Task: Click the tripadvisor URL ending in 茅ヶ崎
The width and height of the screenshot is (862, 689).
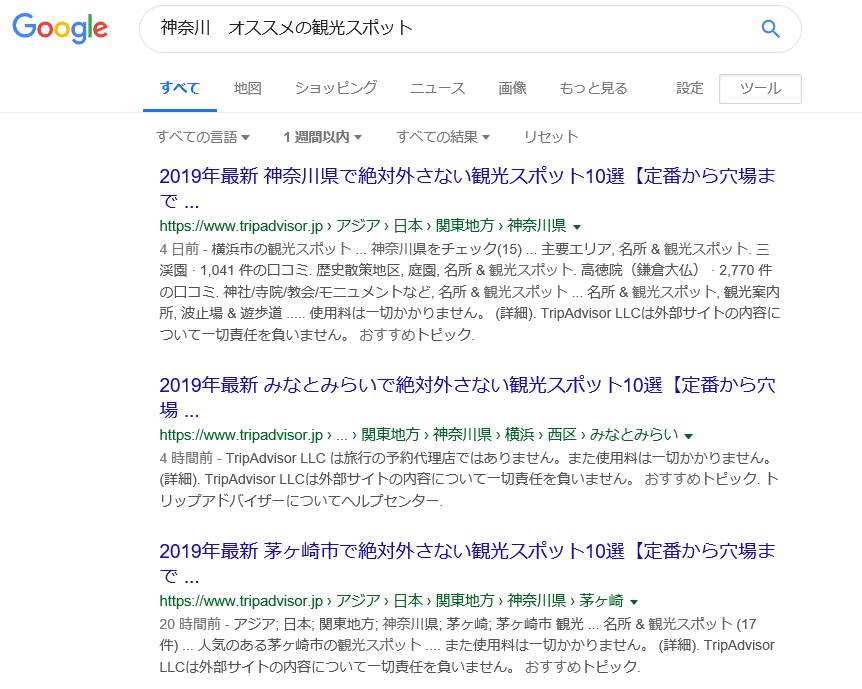Action: (391, 600)
